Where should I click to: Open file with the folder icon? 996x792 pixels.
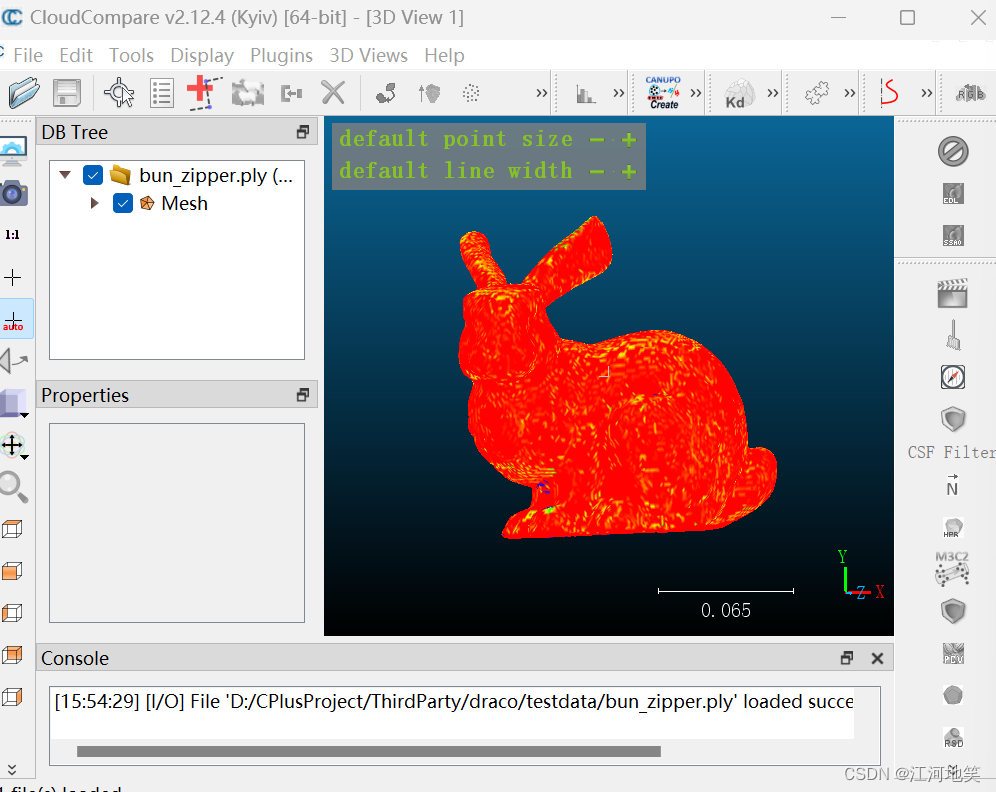coord(24,93)
